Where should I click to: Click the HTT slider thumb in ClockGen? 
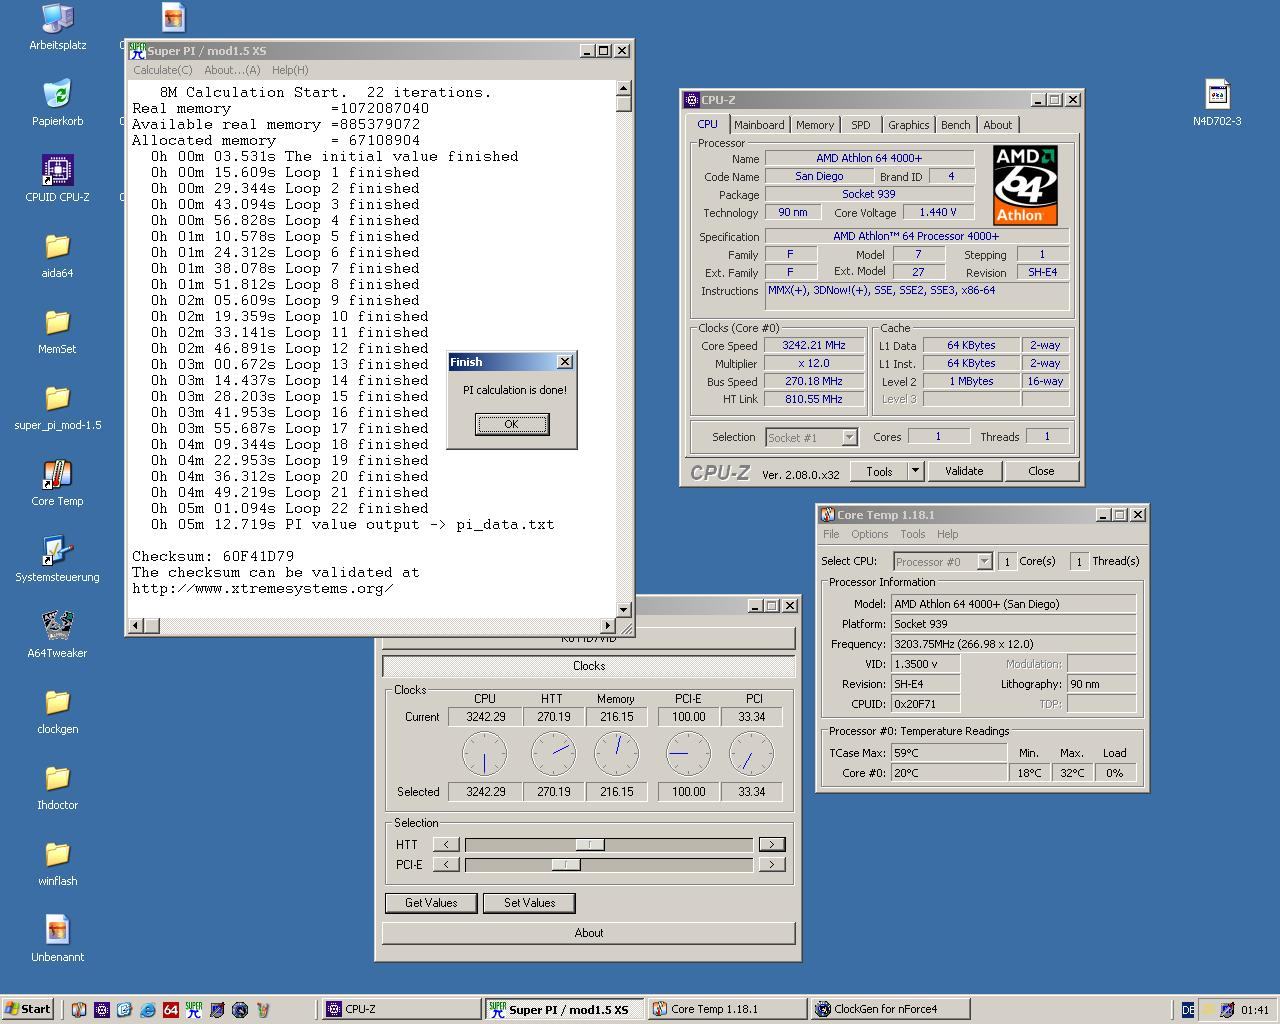pos(590,845)
